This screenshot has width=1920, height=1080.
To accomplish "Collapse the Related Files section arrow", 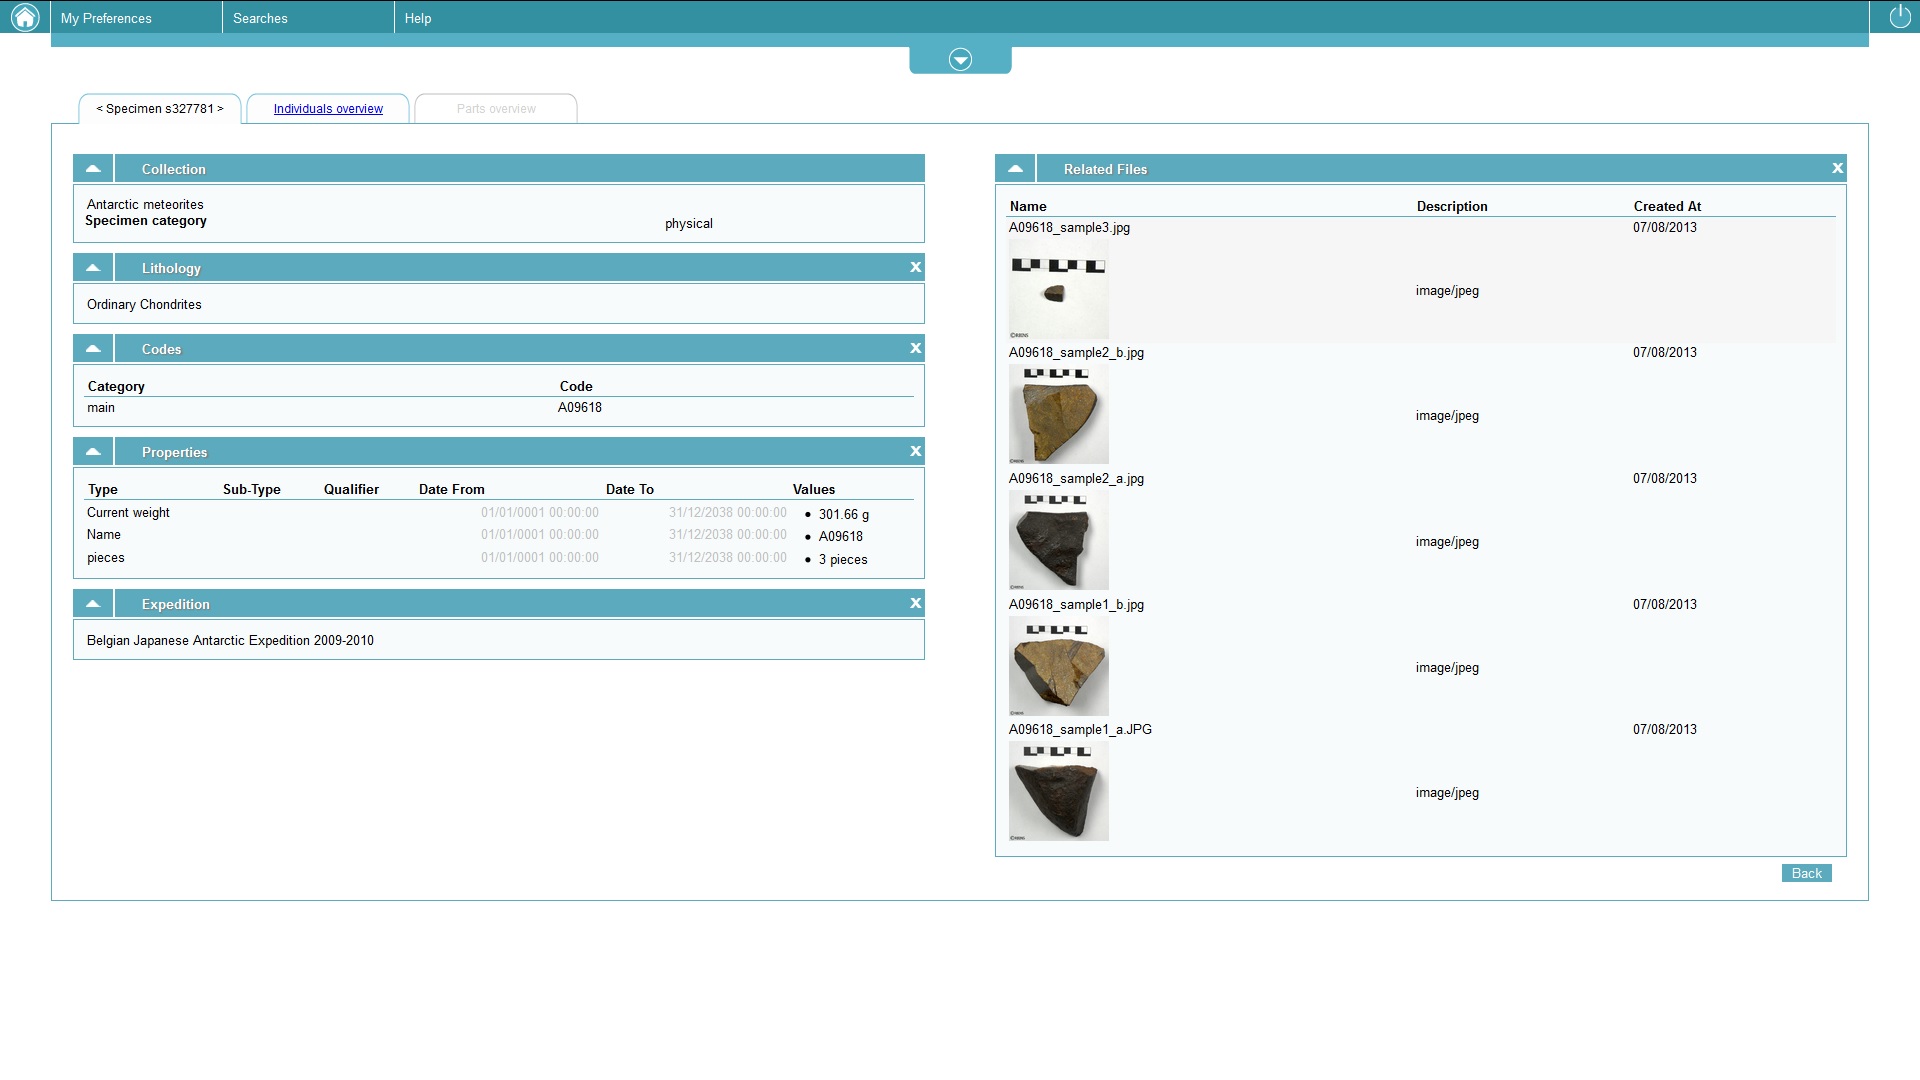I will tap(1015, 168).
